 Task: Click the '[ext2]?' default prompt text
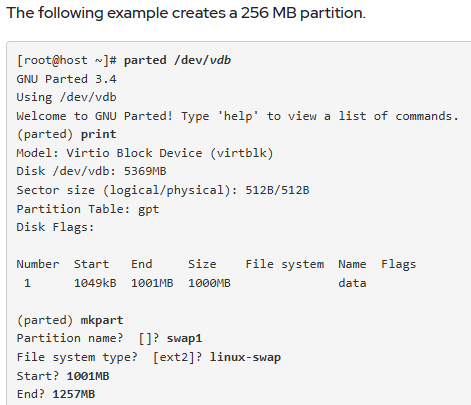177,357
